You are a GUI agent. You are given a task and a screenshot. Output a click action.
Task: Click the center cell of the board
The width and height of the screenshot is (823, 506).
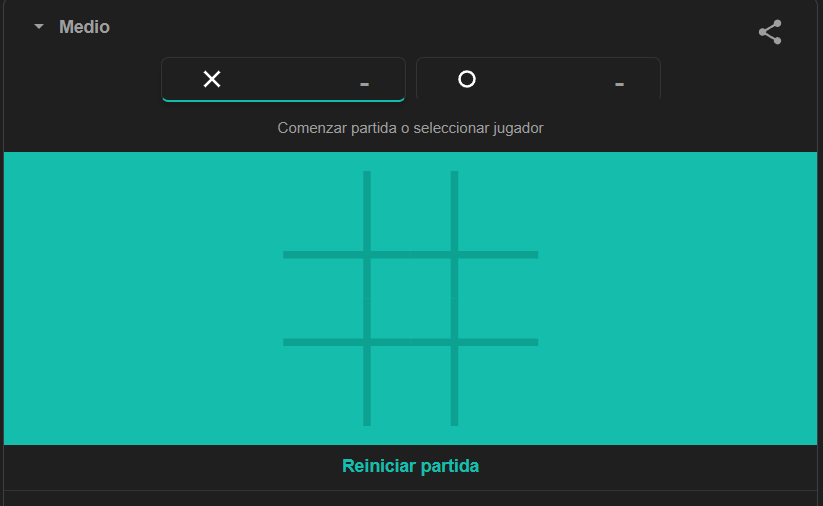coord(410,299)
